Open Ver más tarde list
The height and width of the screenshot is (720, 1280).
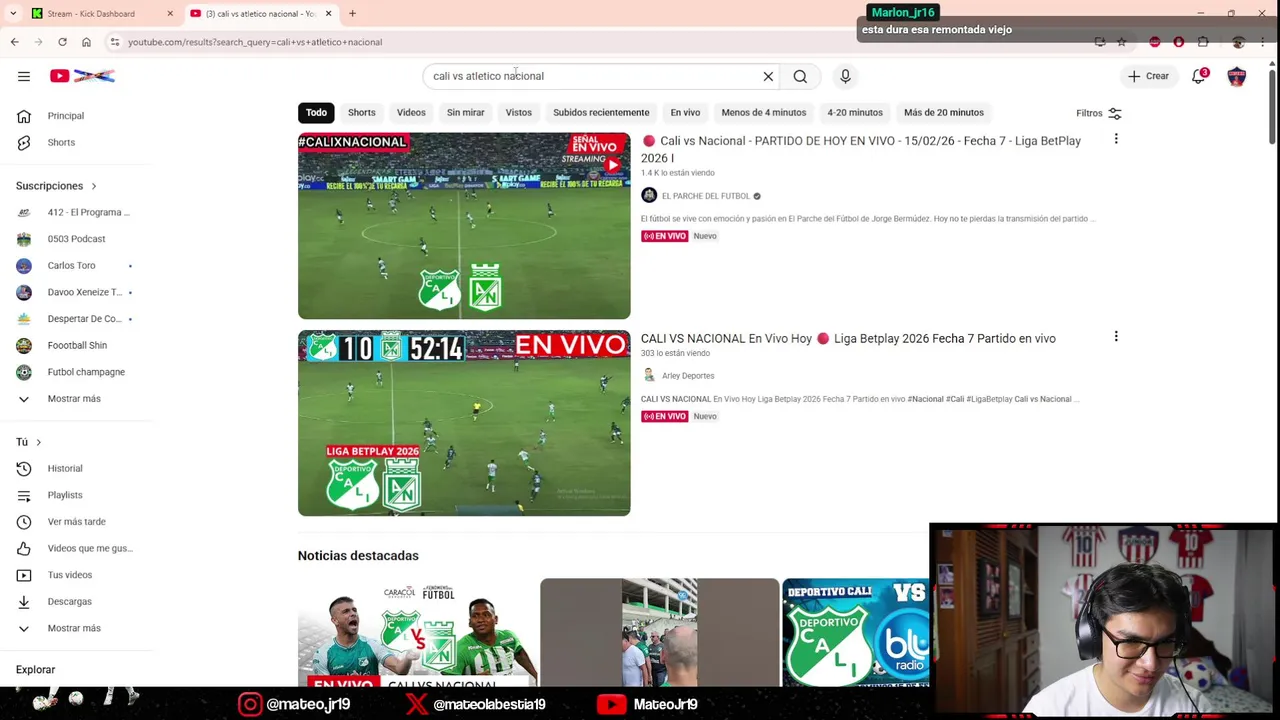click(76, 522)
